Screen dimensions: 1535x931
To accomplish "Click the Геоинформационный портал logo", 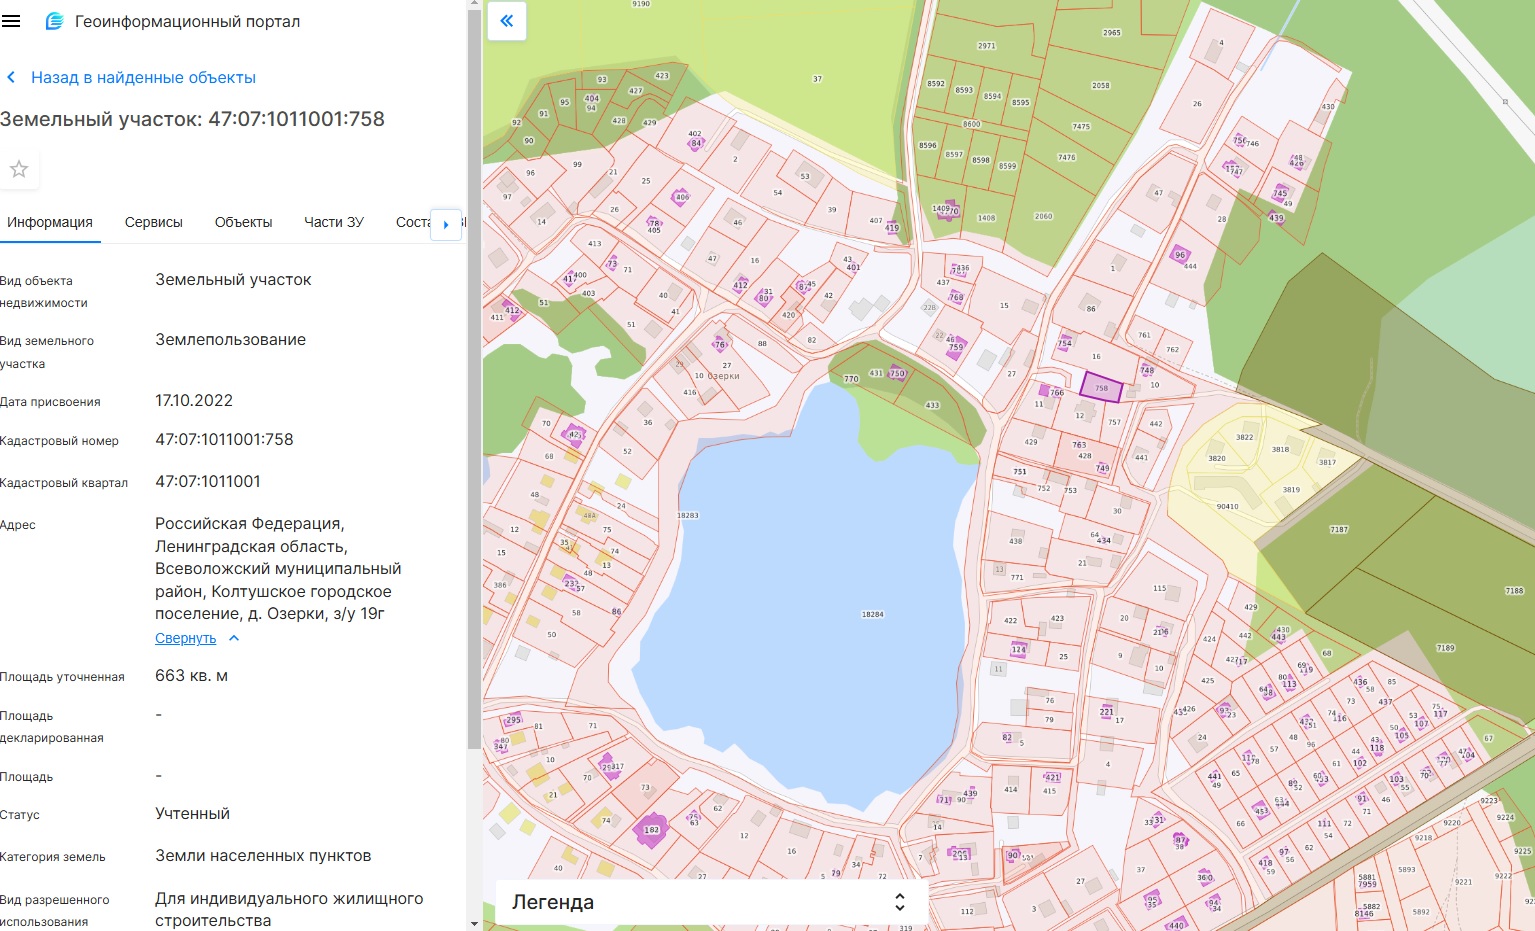I will pyautogui.click(x=55, y=21).
